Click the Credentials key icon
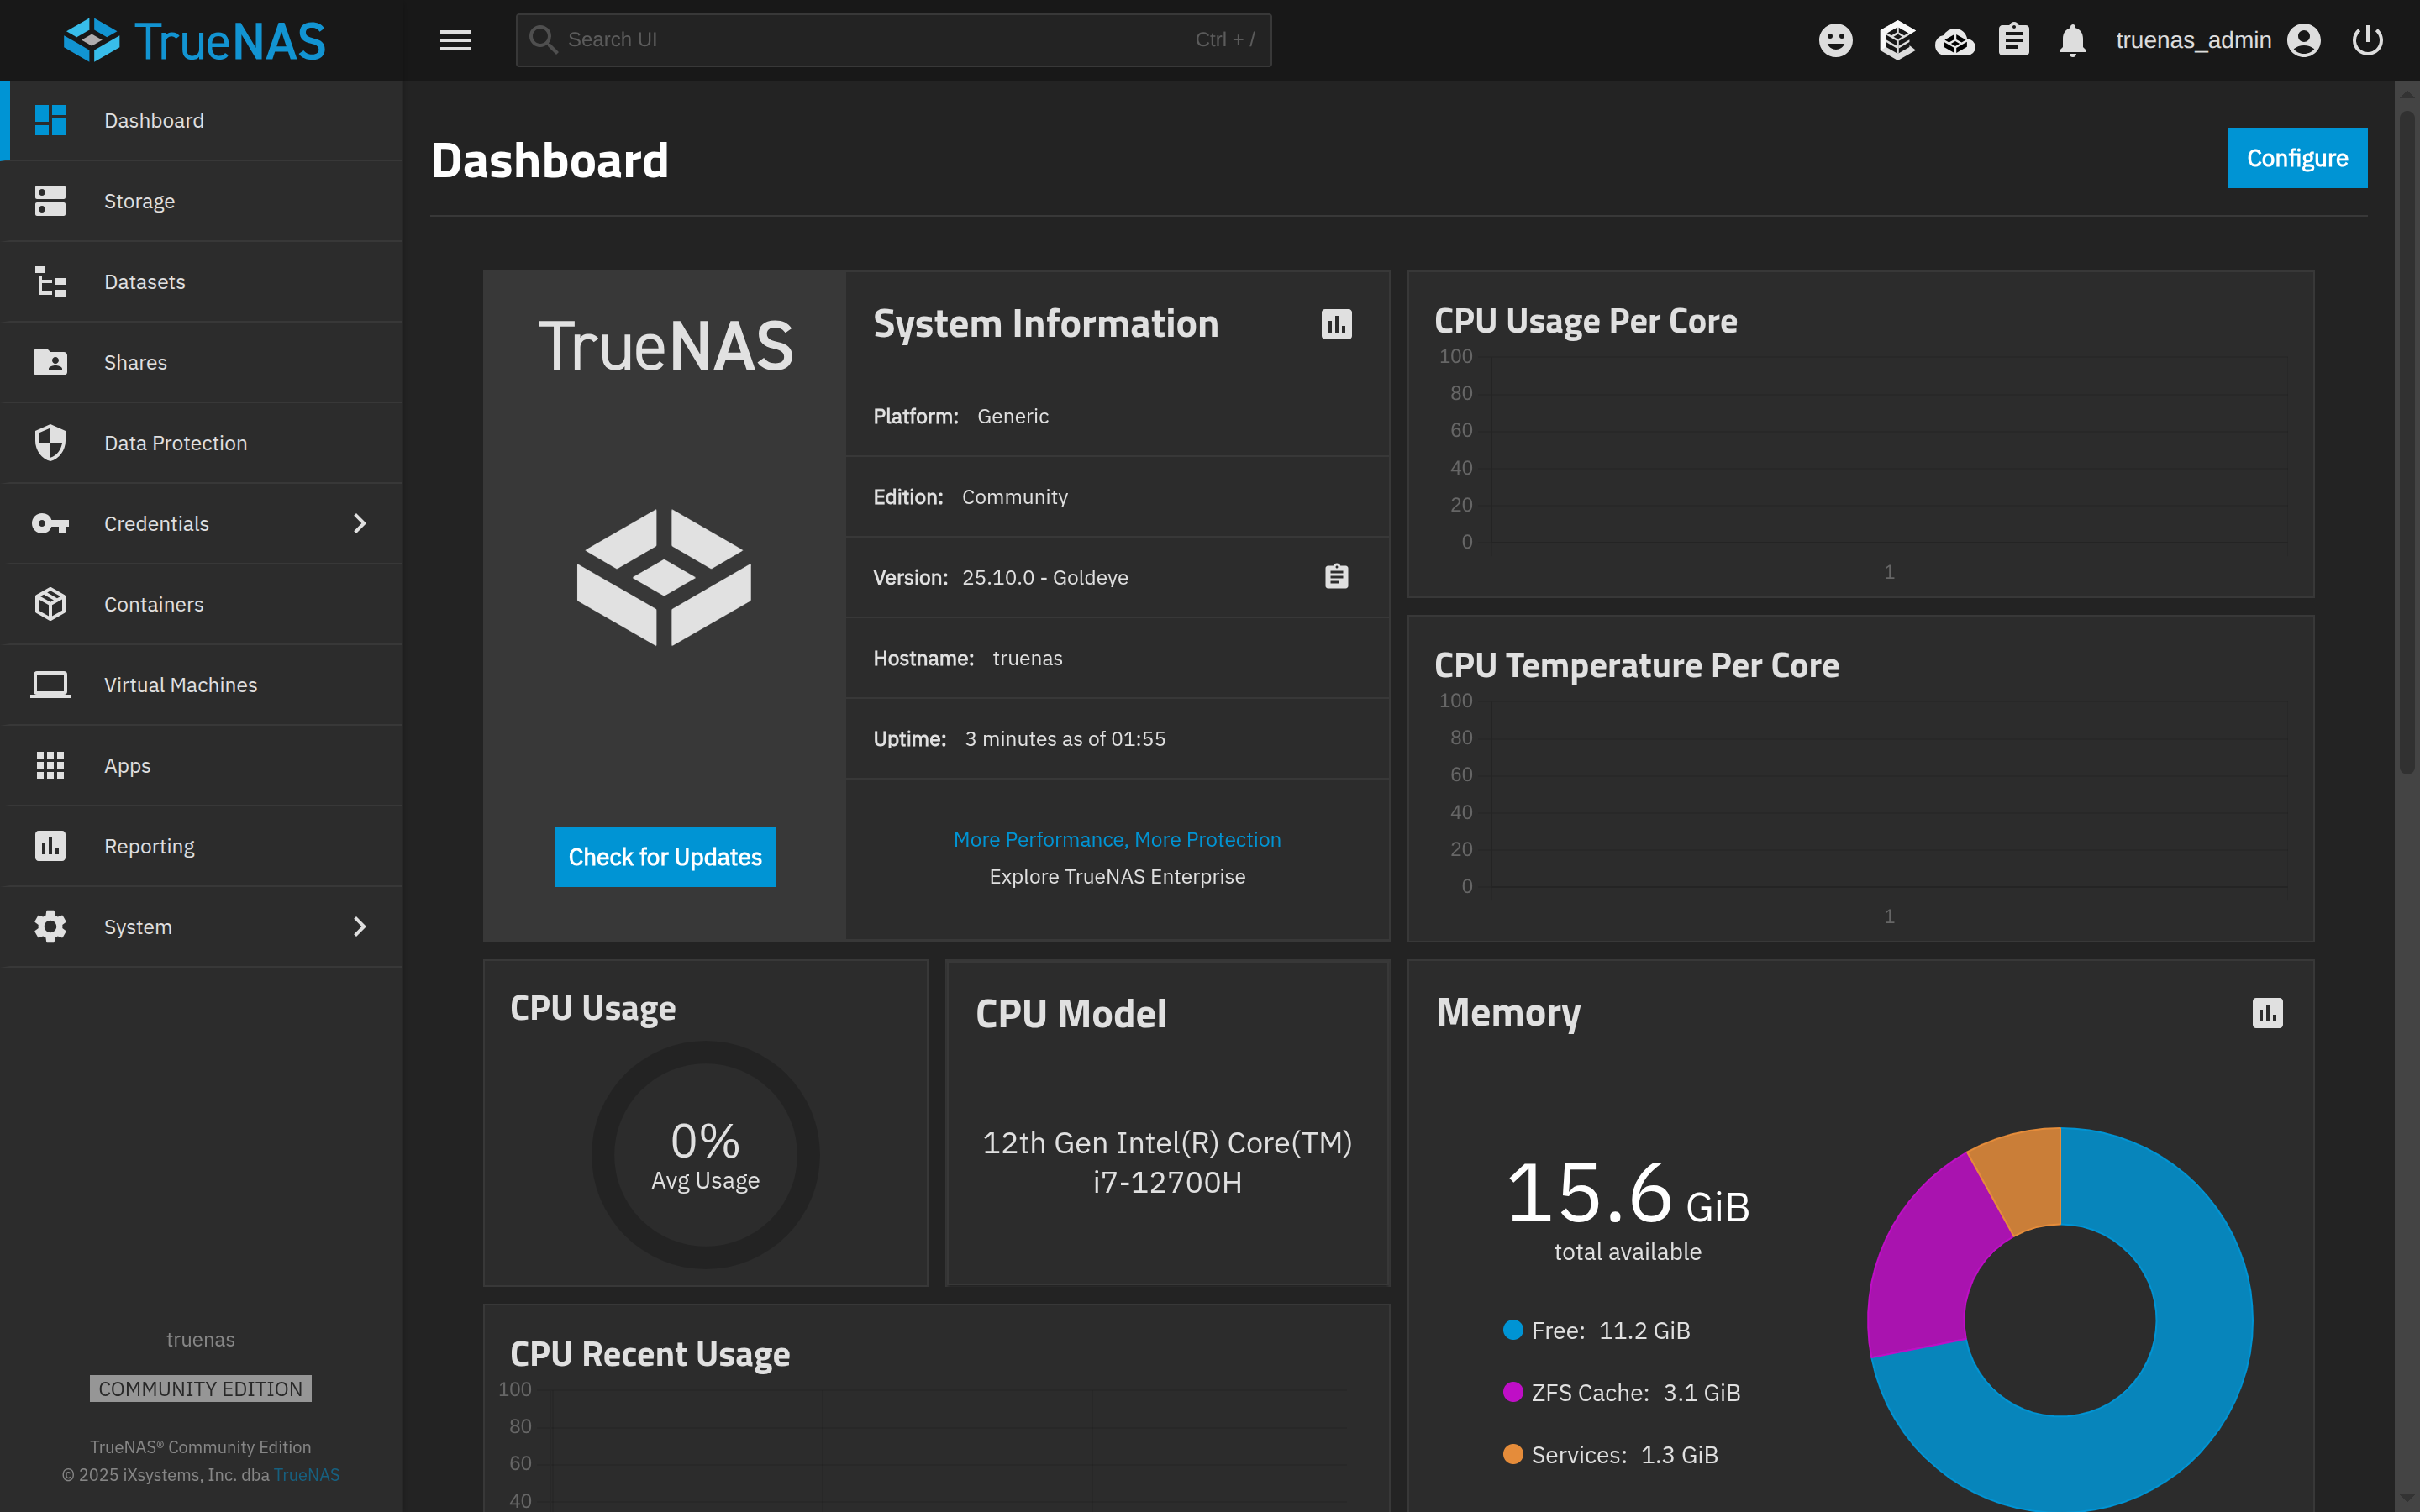The width and height of the screenshot is (2420, 1512). click(50, 523)
